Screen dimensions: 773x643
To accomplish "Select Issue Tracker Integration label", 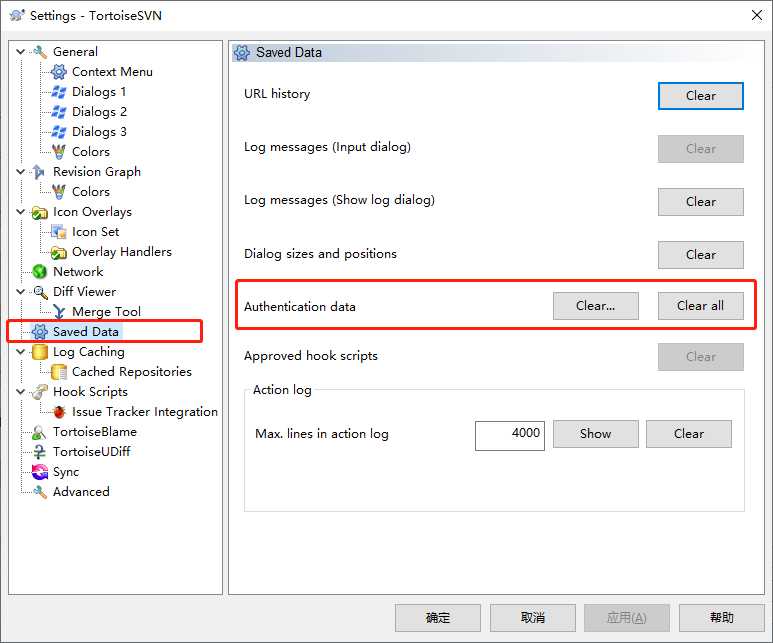I will [x=145, y=412].
